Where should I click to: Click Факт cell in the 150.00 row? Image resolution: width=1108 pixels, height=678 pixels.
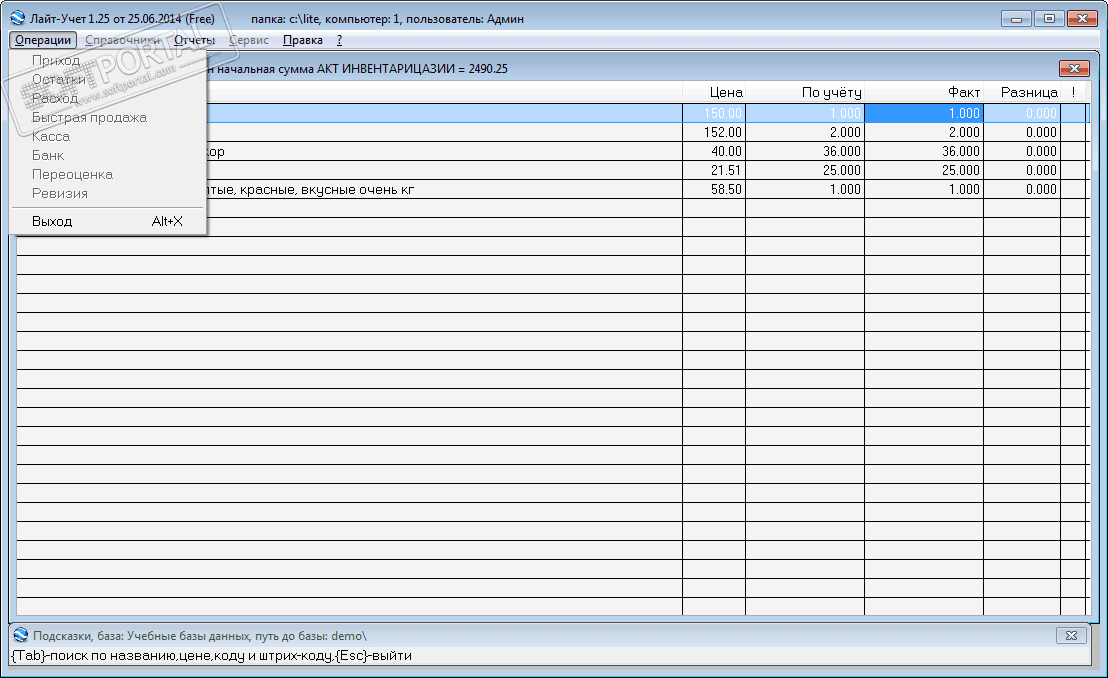click(924, 113)
